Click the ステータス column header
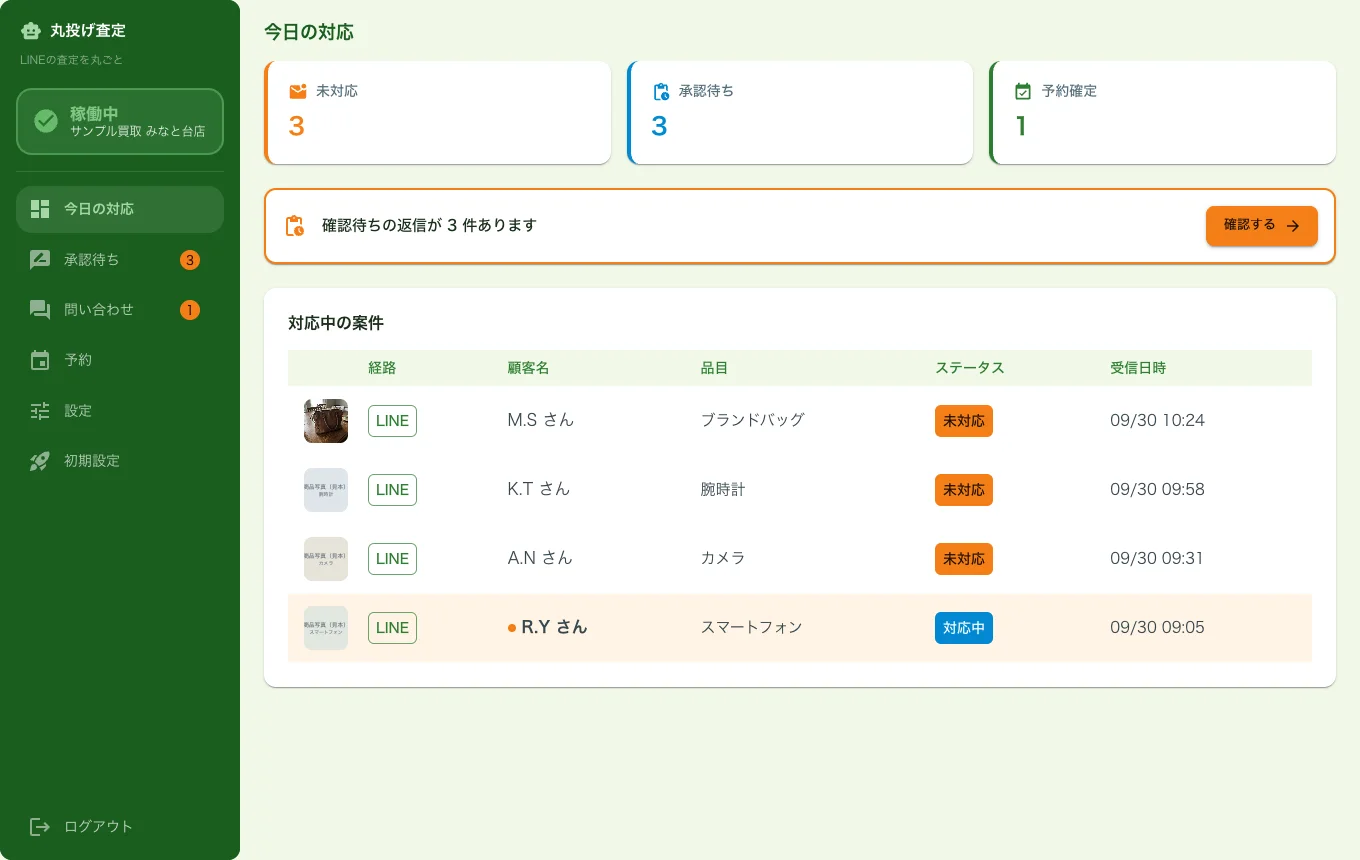 tap(970, 368)
